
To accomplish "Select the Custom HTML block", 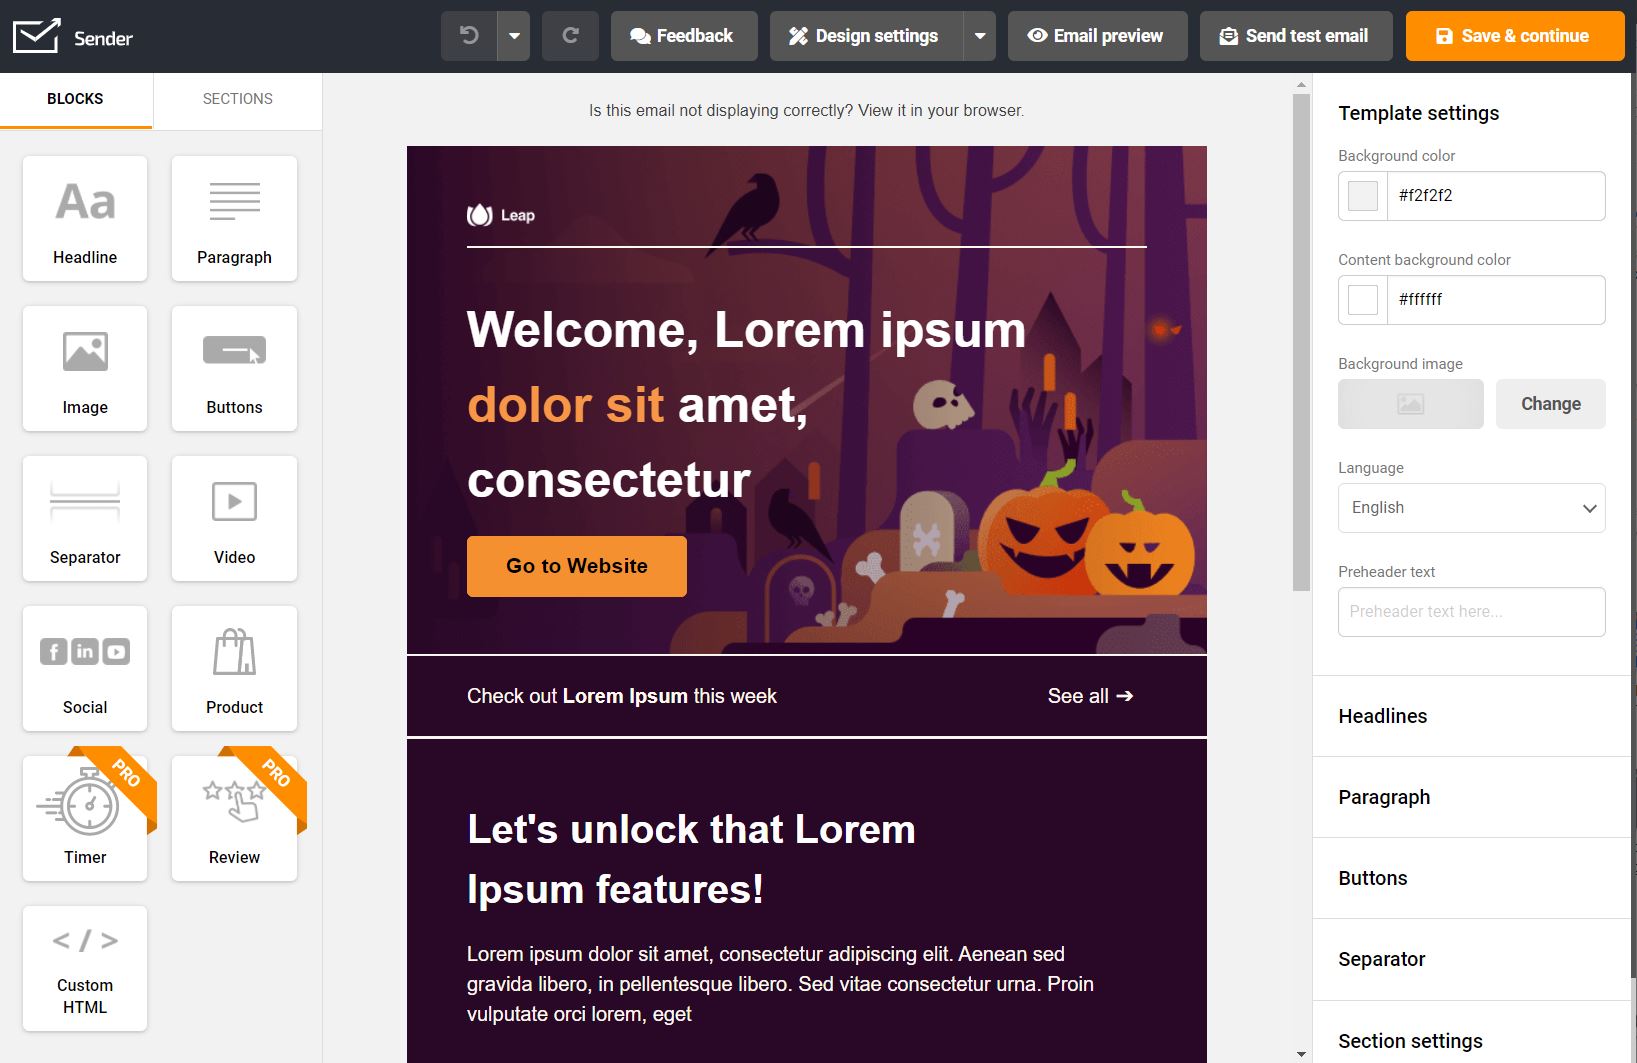I will (85, 968).
